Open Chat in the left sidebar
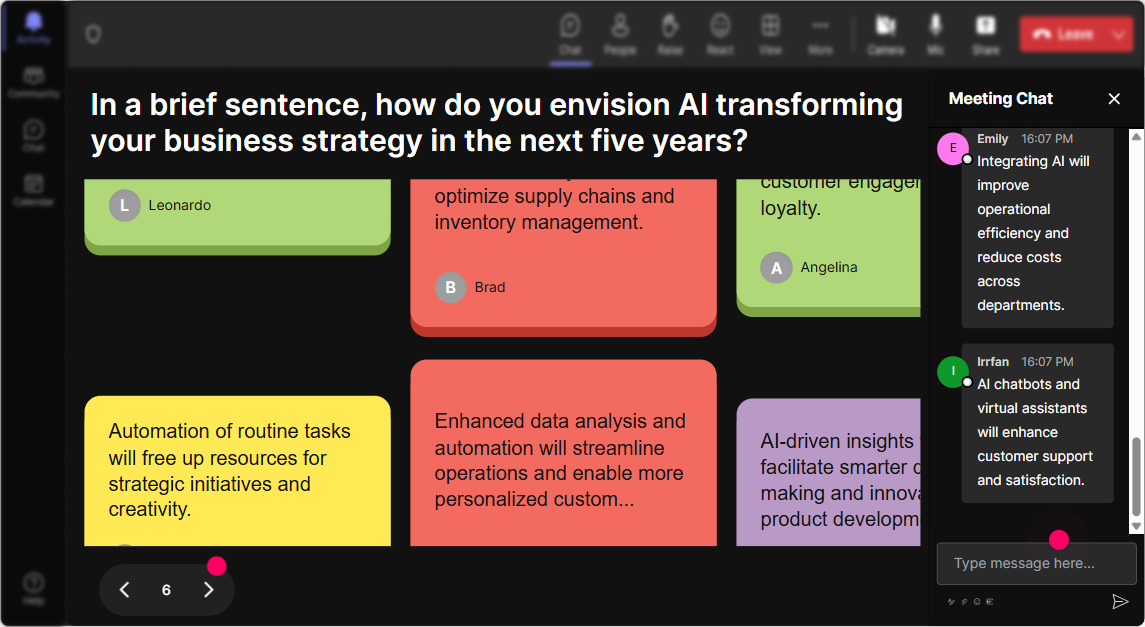The height and width of the screenshot is (627, 1145). (x=34, y=136)
